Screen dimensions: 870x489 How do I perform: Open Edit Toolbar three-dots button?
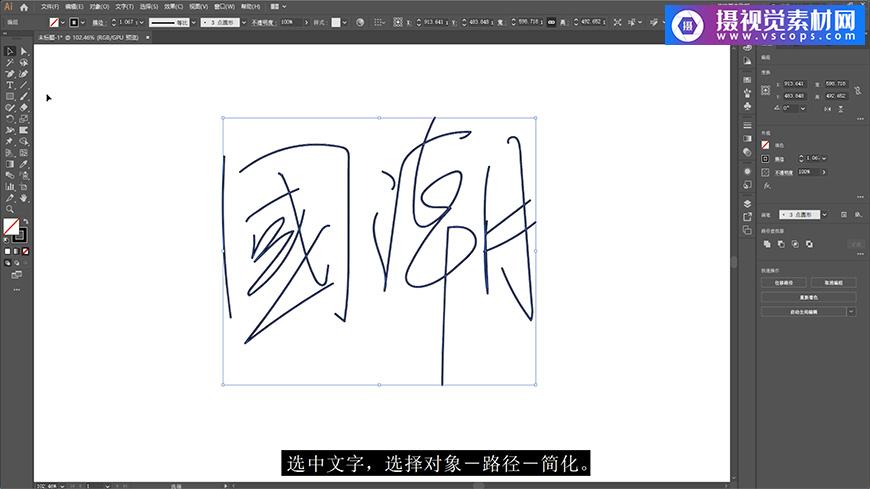[17, 290]
